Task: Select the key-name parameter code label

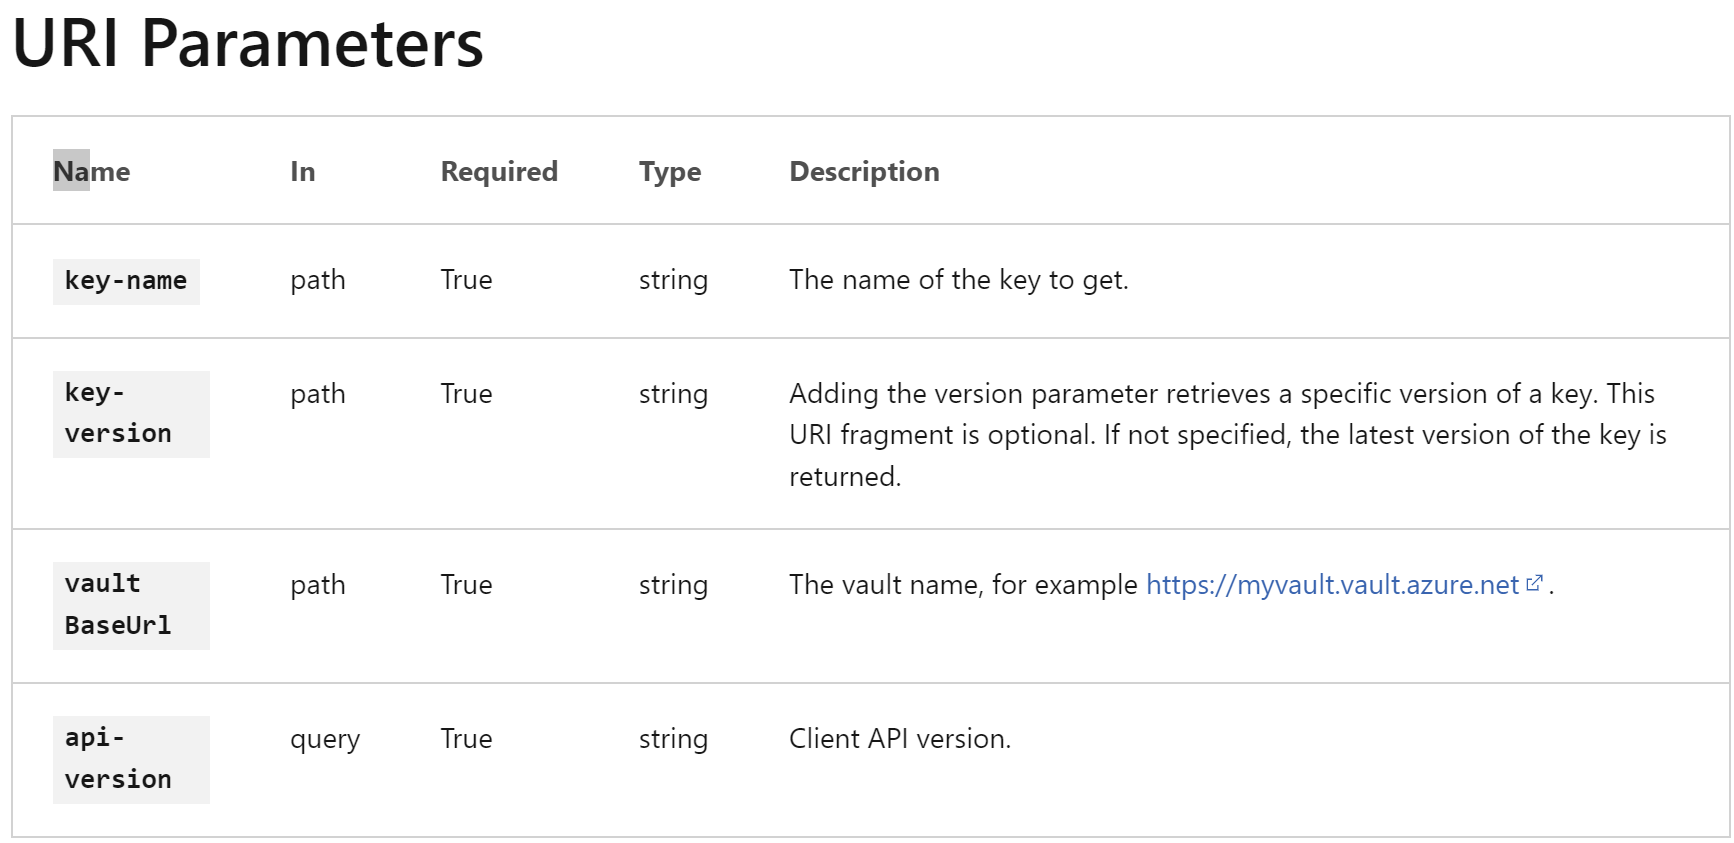Action: point(126,281)
